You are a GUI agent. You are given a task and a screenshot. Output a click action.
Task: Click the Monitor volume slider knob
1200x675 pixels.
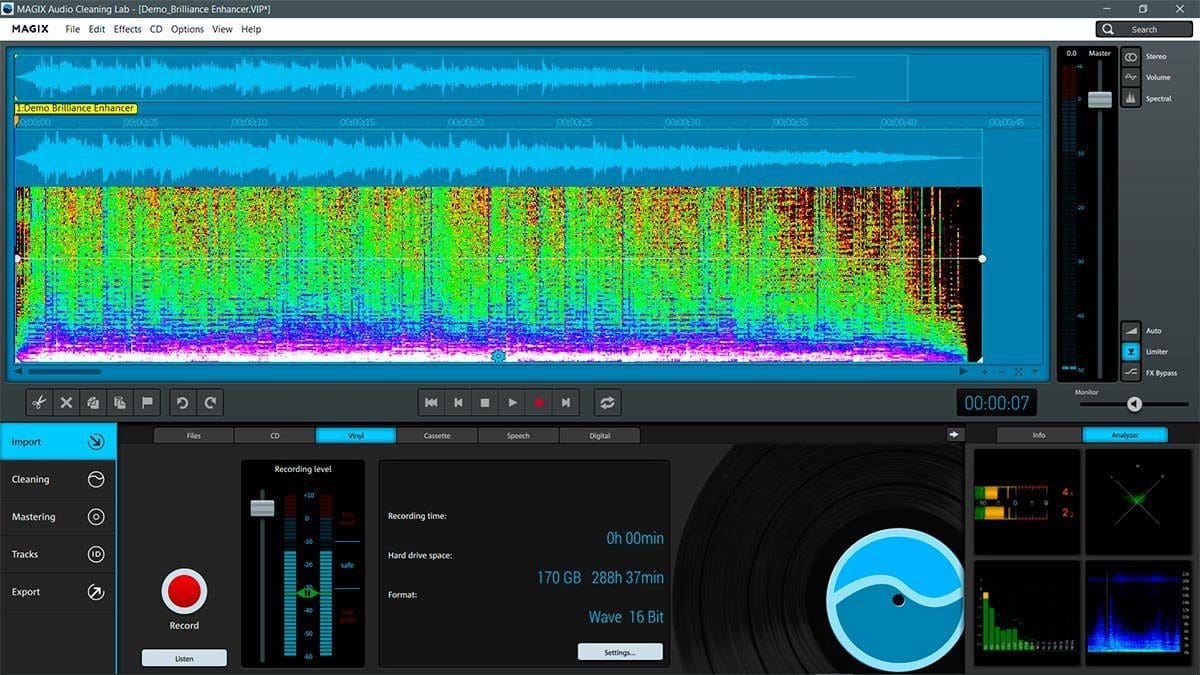1134,404
